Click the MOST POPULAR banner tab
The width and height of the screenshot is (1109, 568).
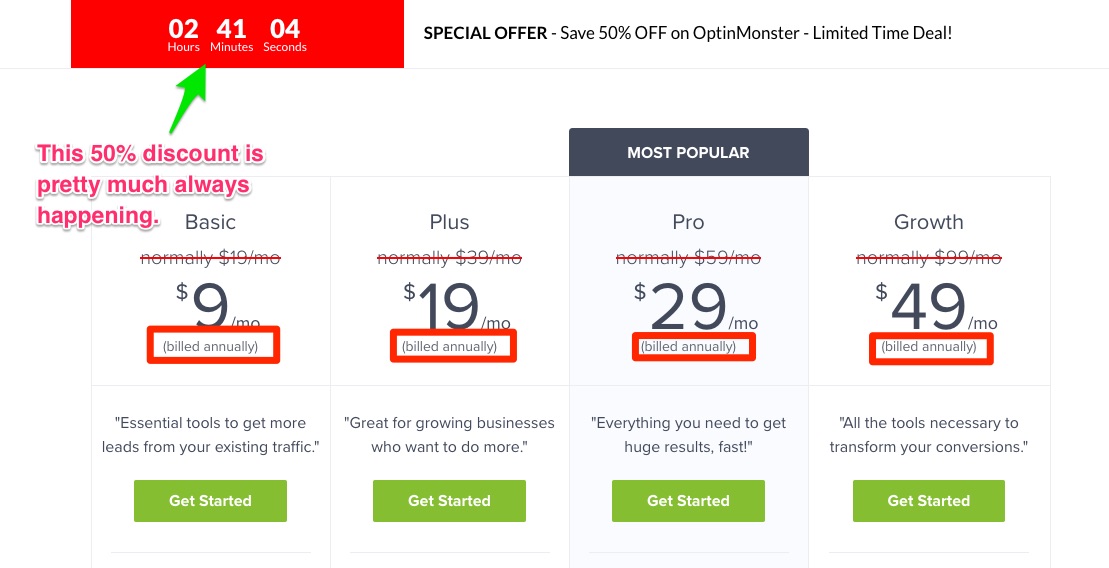point(688,152)
